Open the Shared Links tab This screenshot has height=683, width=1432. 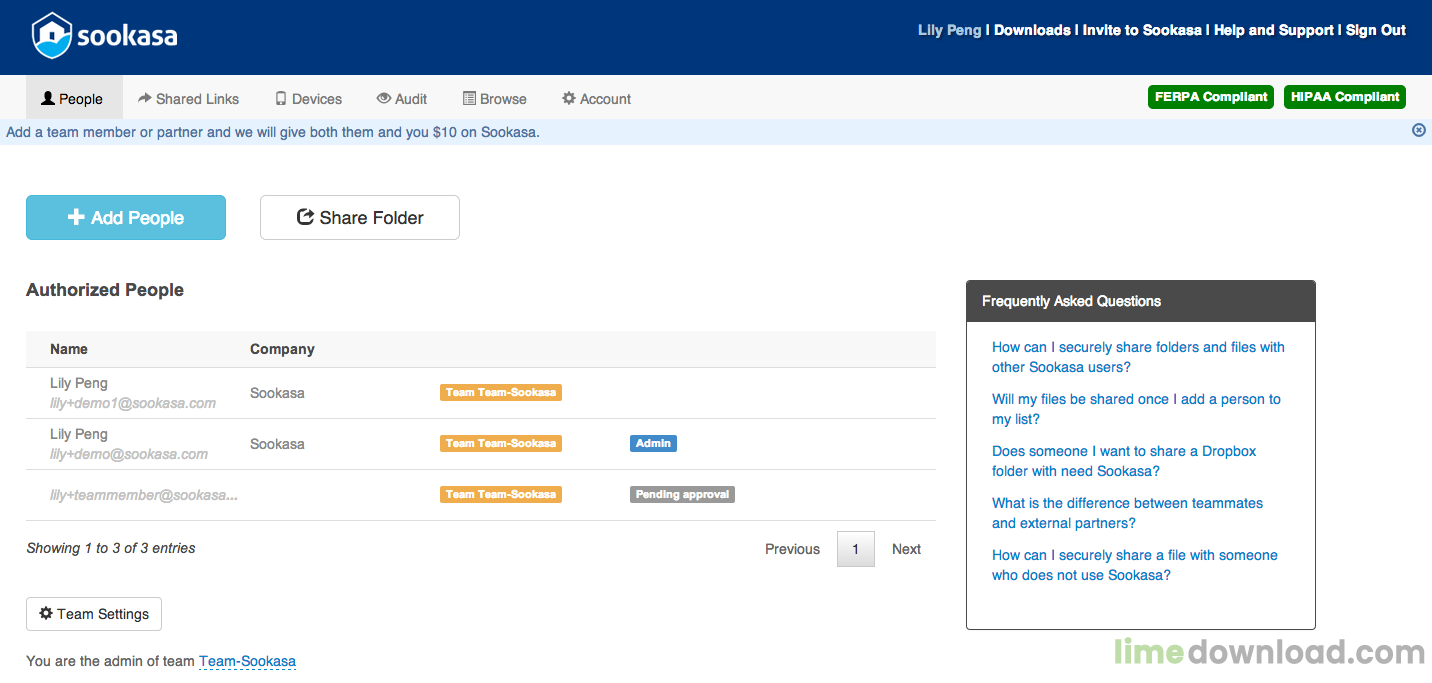pyautogui.click(x=188, y=99)
